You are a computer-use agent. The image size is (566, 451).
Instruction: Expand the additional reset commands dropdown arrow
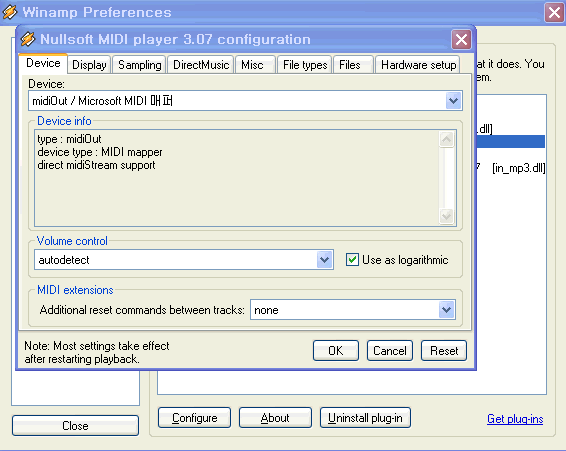point(447,309)
